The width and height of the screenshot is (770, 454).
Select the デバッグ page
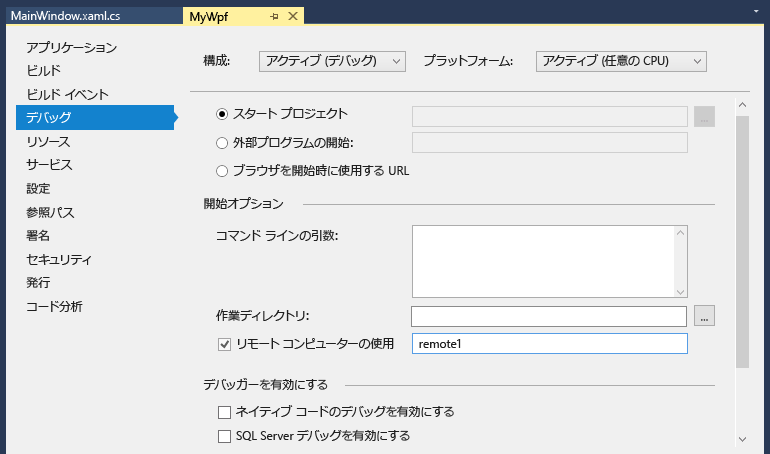[x=95, y=117]
